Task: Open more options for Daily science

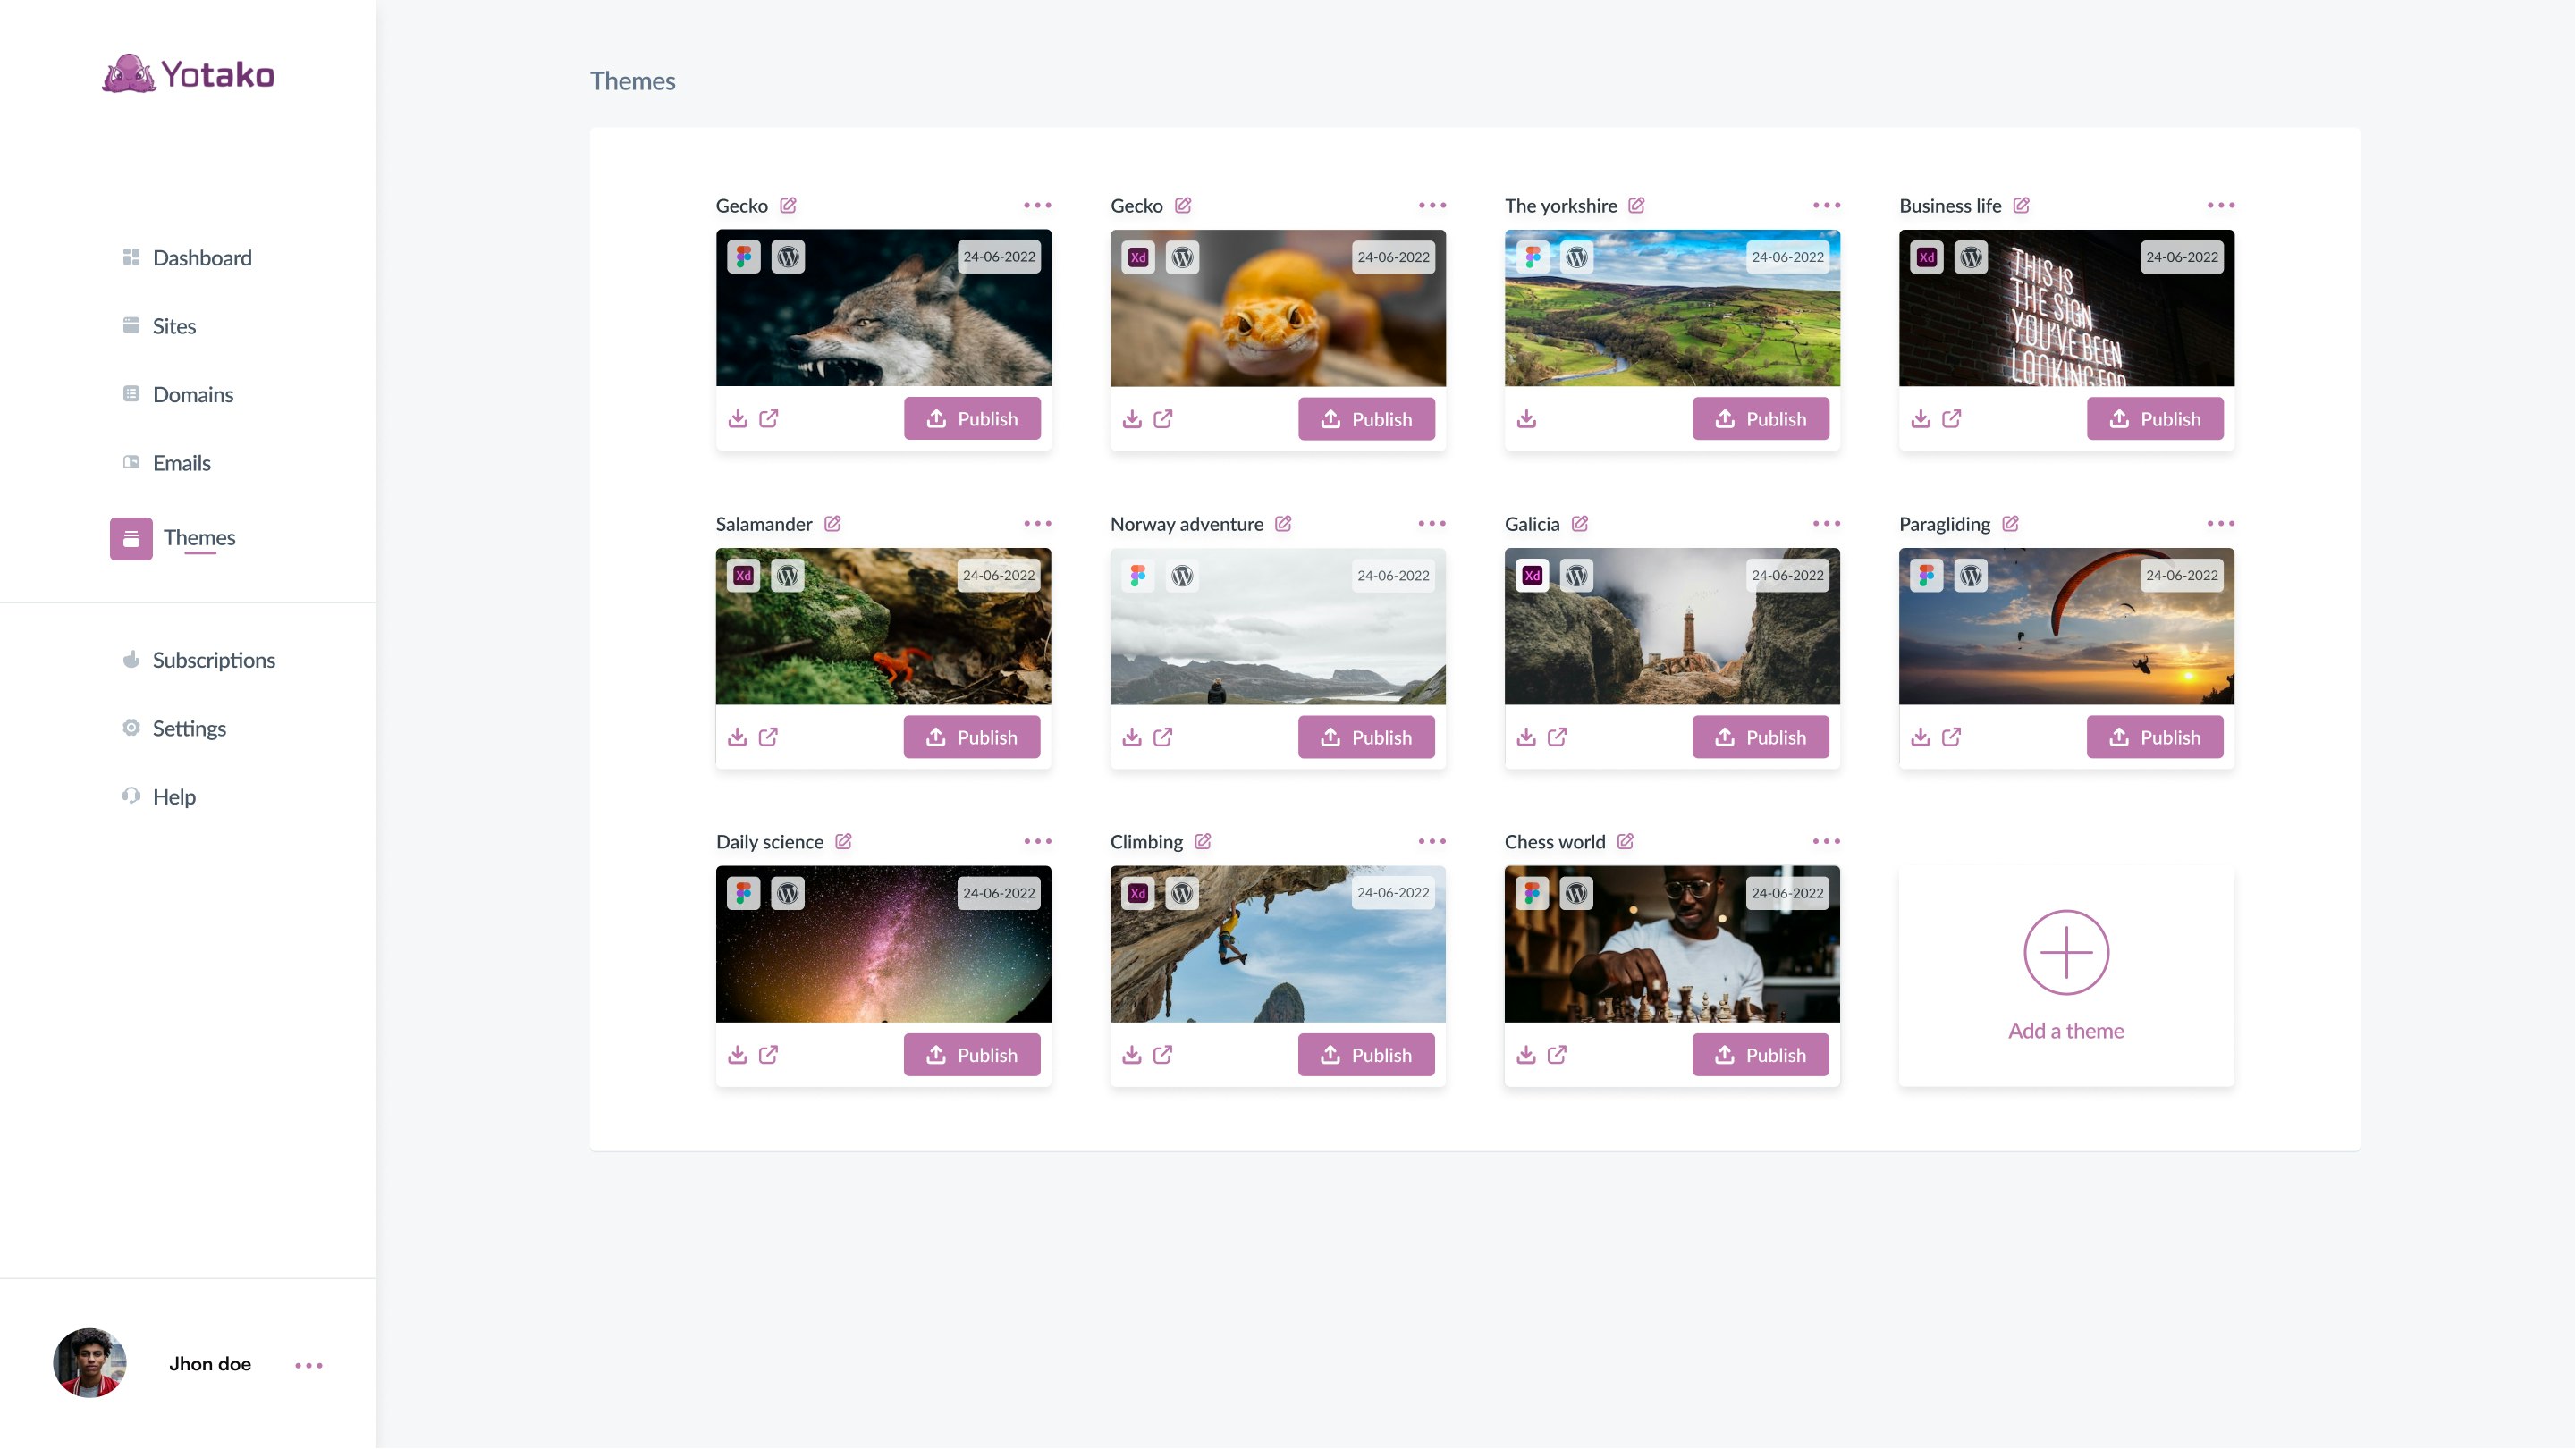Action: [x=1038, y=841]
